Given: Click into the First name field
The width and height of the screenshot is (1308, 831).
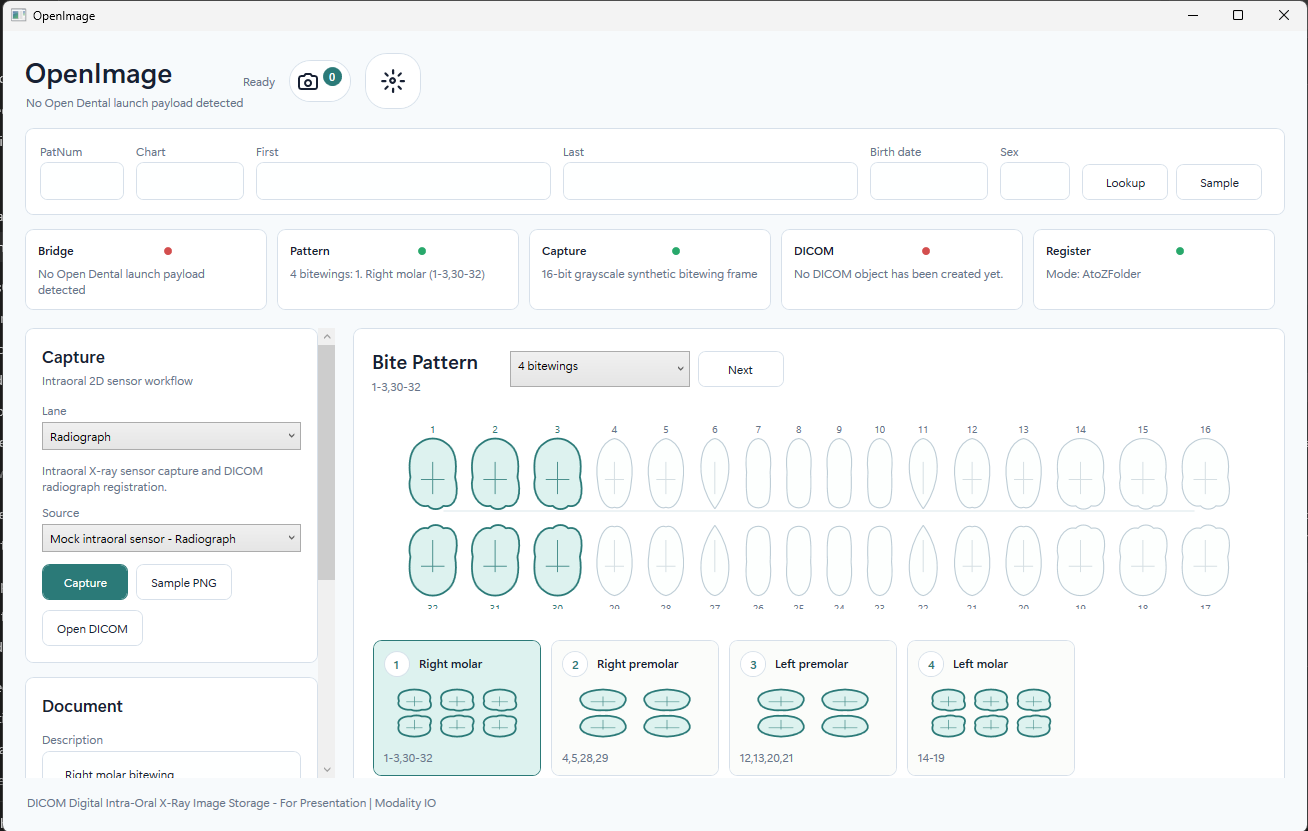Looking at the screenshot, I should 403,181.
